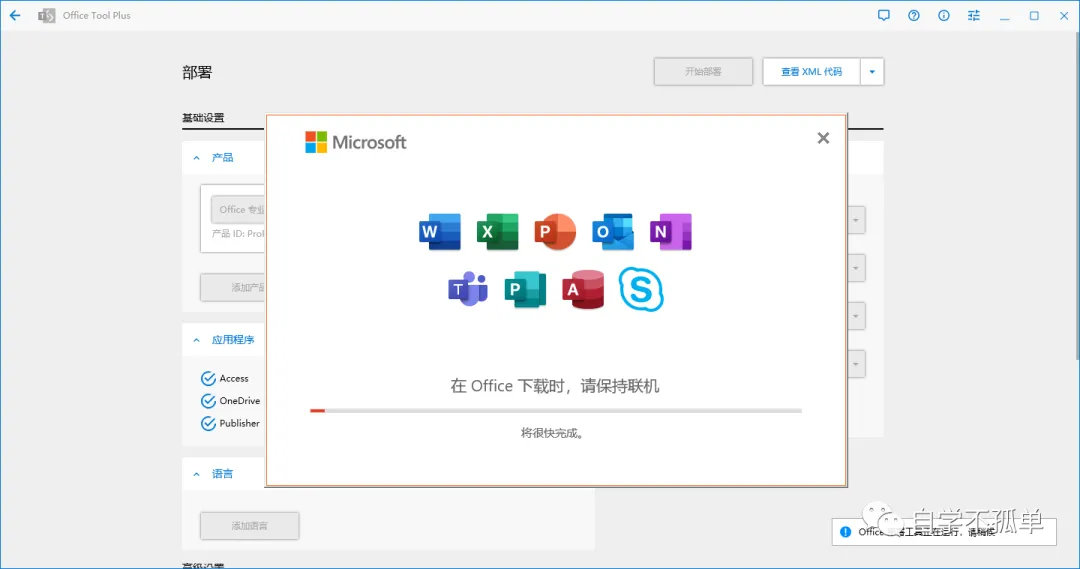The image size is (1080, 569).
Task: Close the Microsoft Office download dialog
Action: (x=823, y=138)
